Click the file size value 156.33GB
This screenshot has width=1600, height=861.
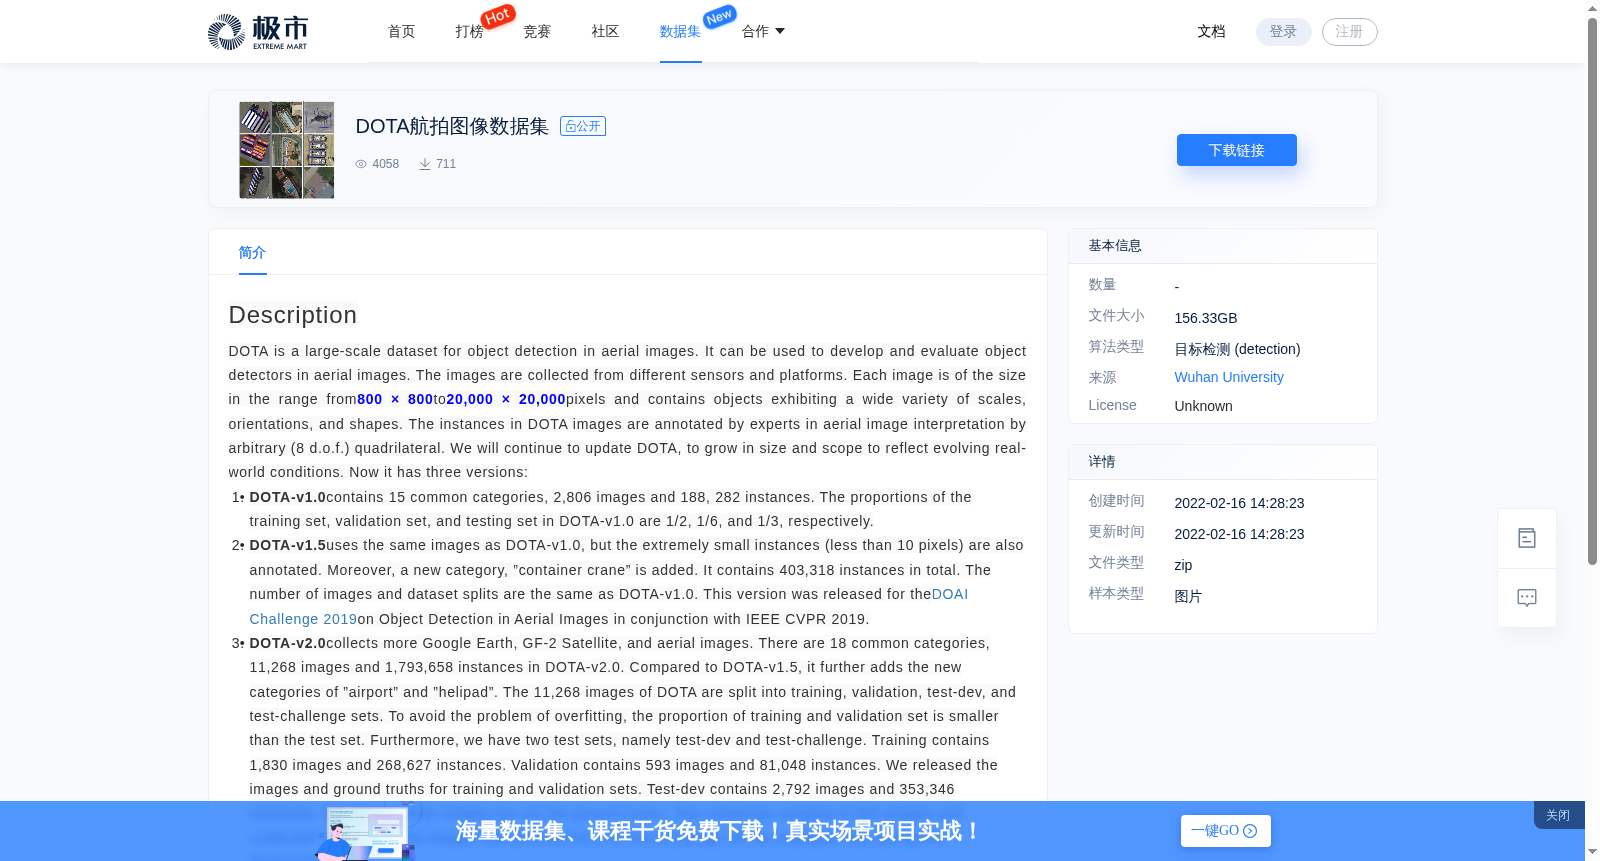pyautogui.click(x=1206, y=318)
